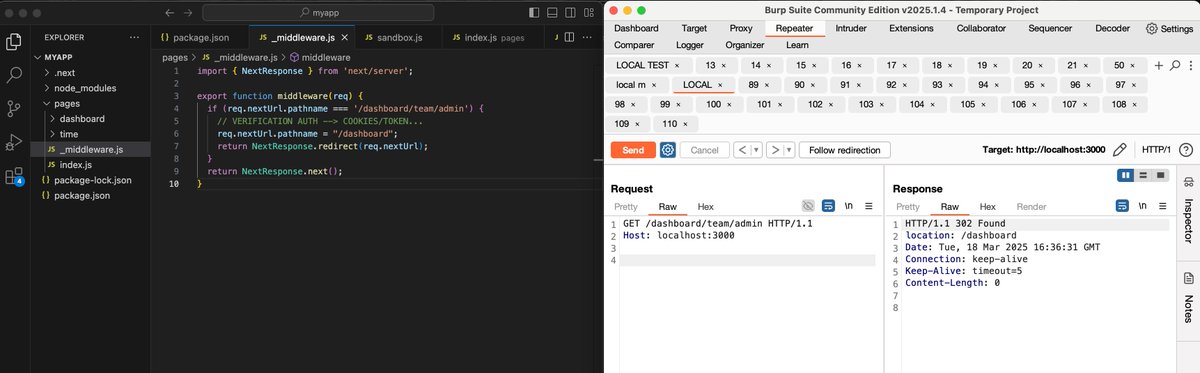Add a new Repeater tab with plus
The width and height of the screenshot is (1200, 373).
tap(1159, 65)
